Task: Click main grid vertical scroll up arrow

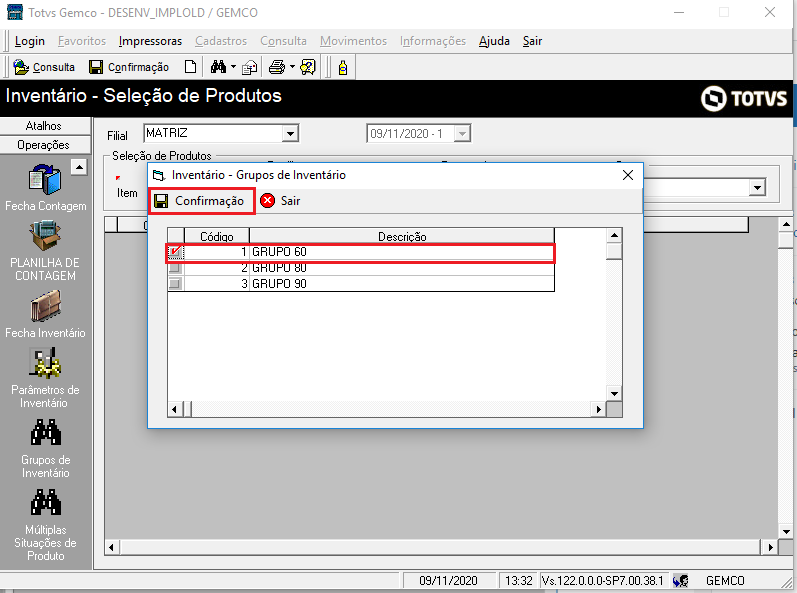Action: coord(786,224)
